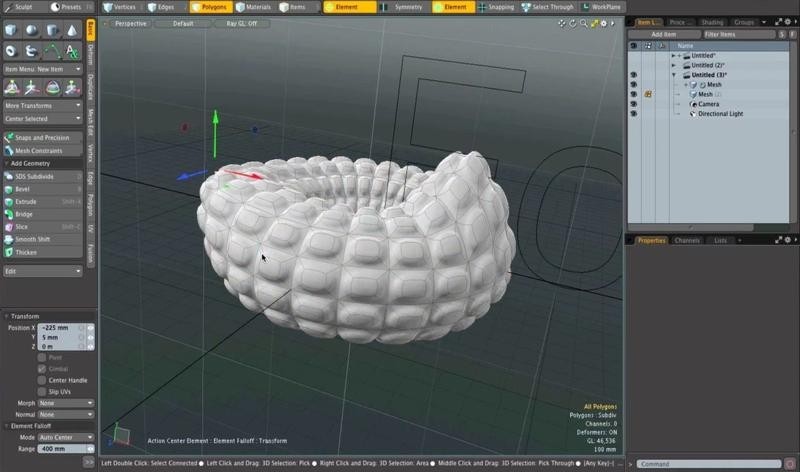This screenshot has width=800, height=472.
Task: Switch to the Channels tab
Action: [687, 240]
